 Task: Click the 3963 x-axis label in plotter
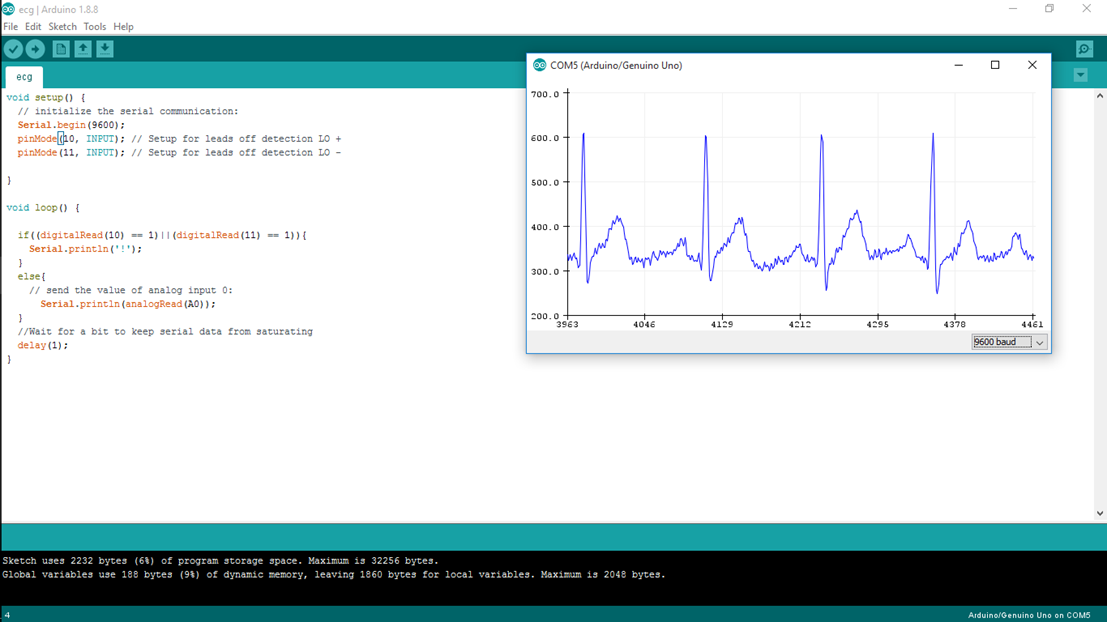tap(567, 324)
